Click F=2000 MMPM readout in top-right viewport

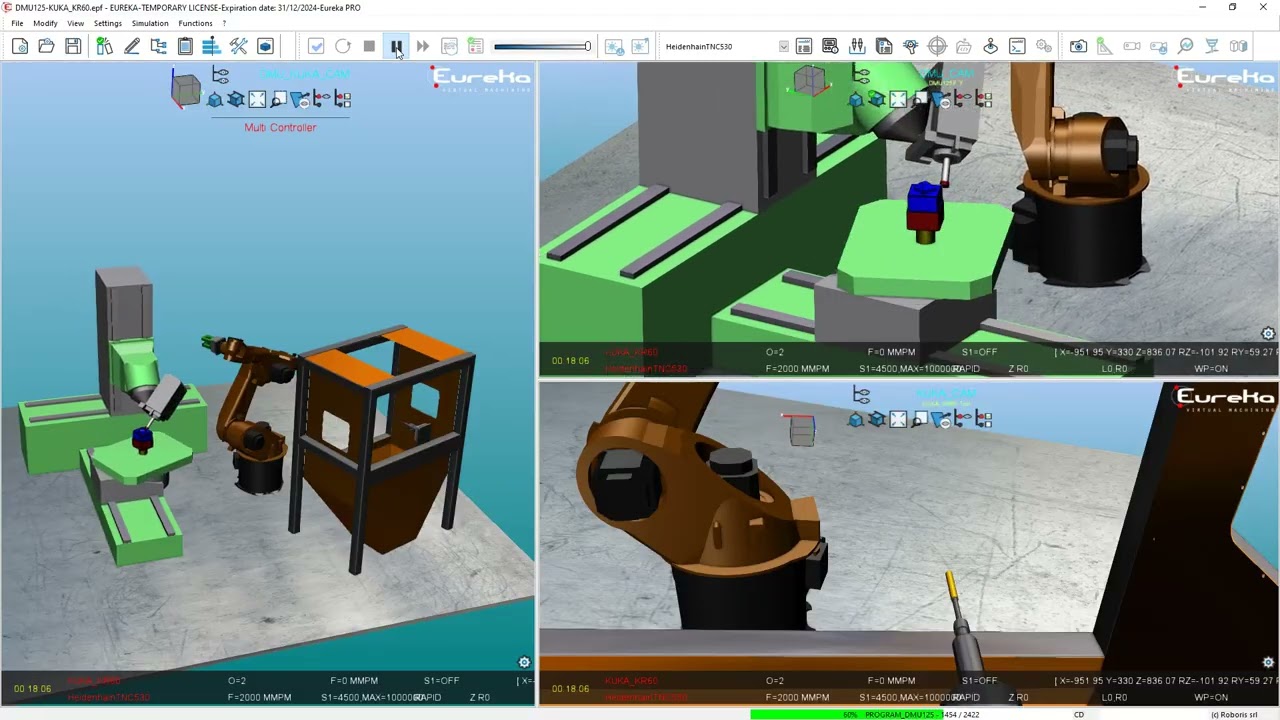[x=798, y=368]
